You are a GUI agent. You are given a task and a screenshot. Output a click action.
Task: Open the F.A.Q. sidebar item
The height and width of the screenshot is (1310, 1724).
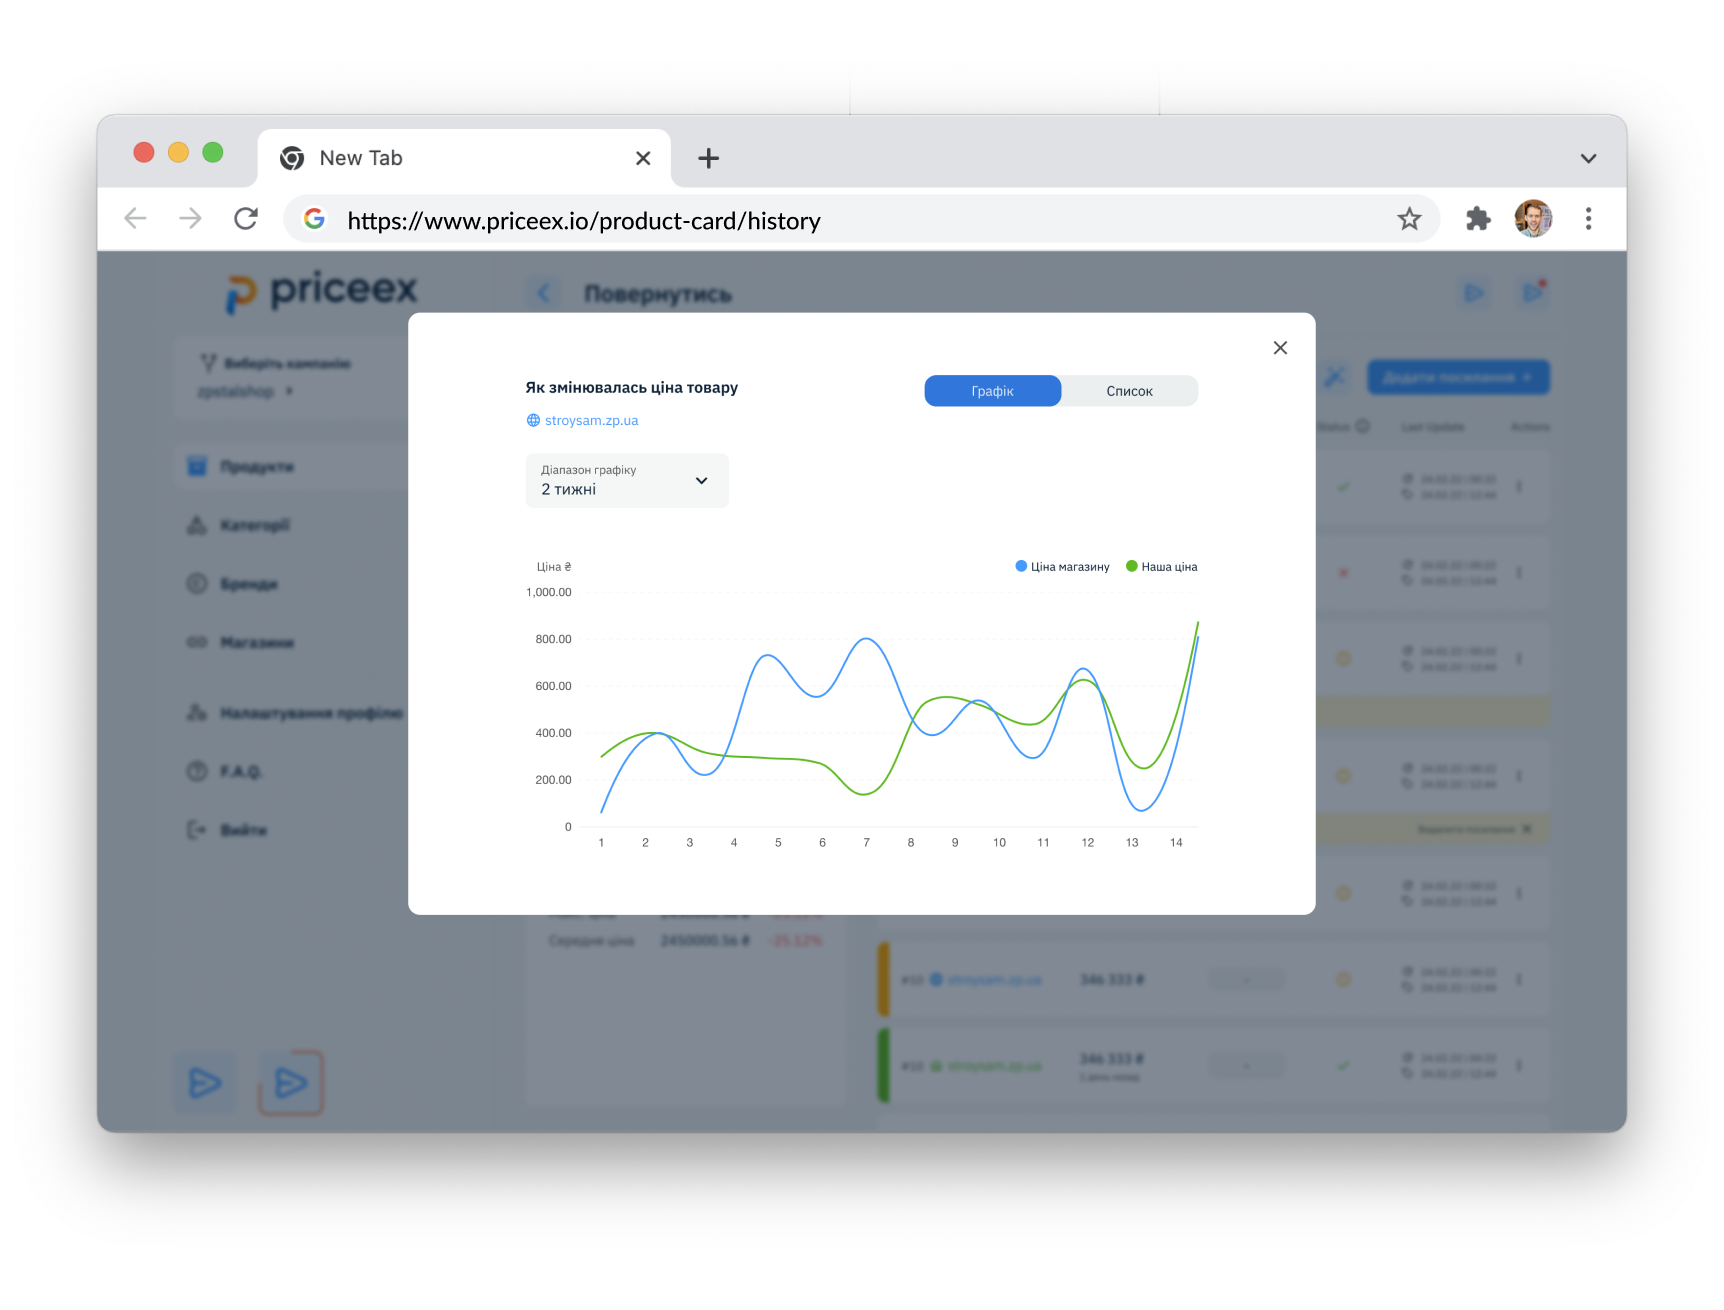click(225, 772)
